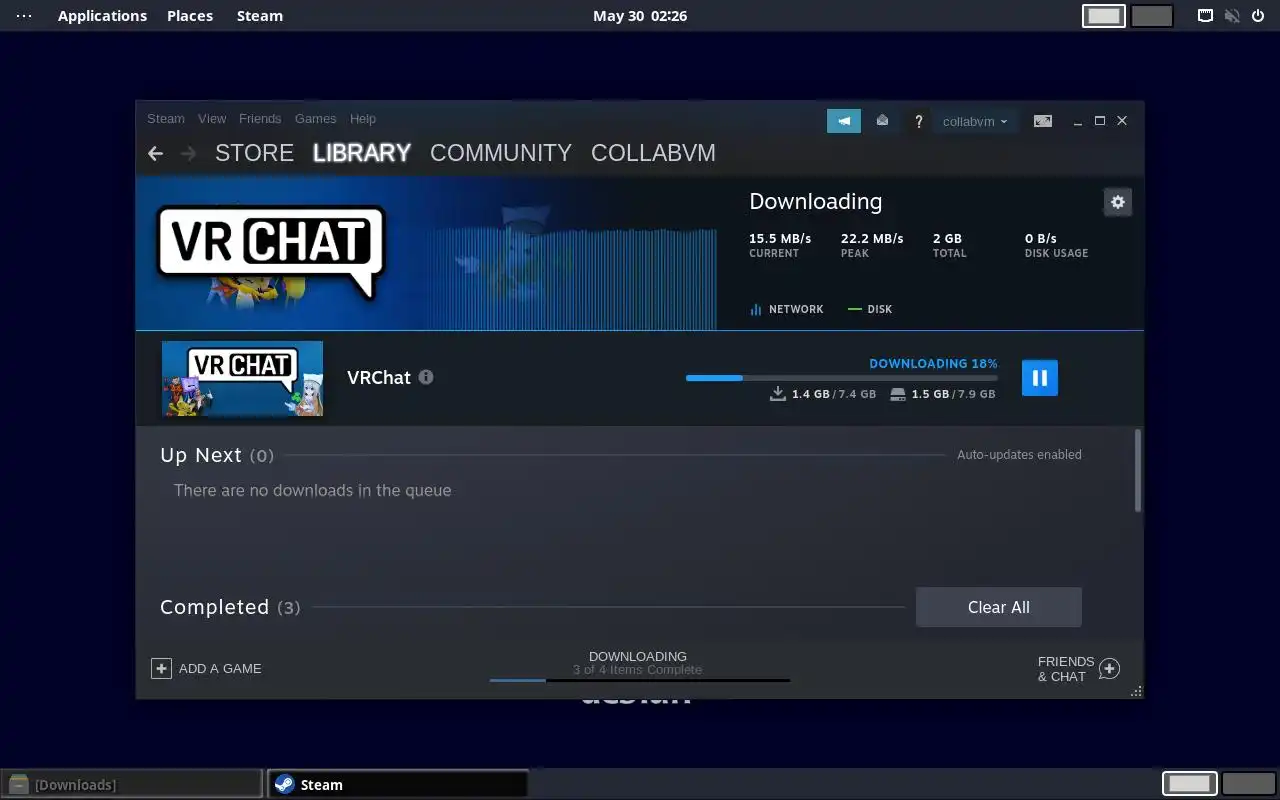Open the Applications menu in top panel
The image size is (1280, 800).
pos(102,16)
